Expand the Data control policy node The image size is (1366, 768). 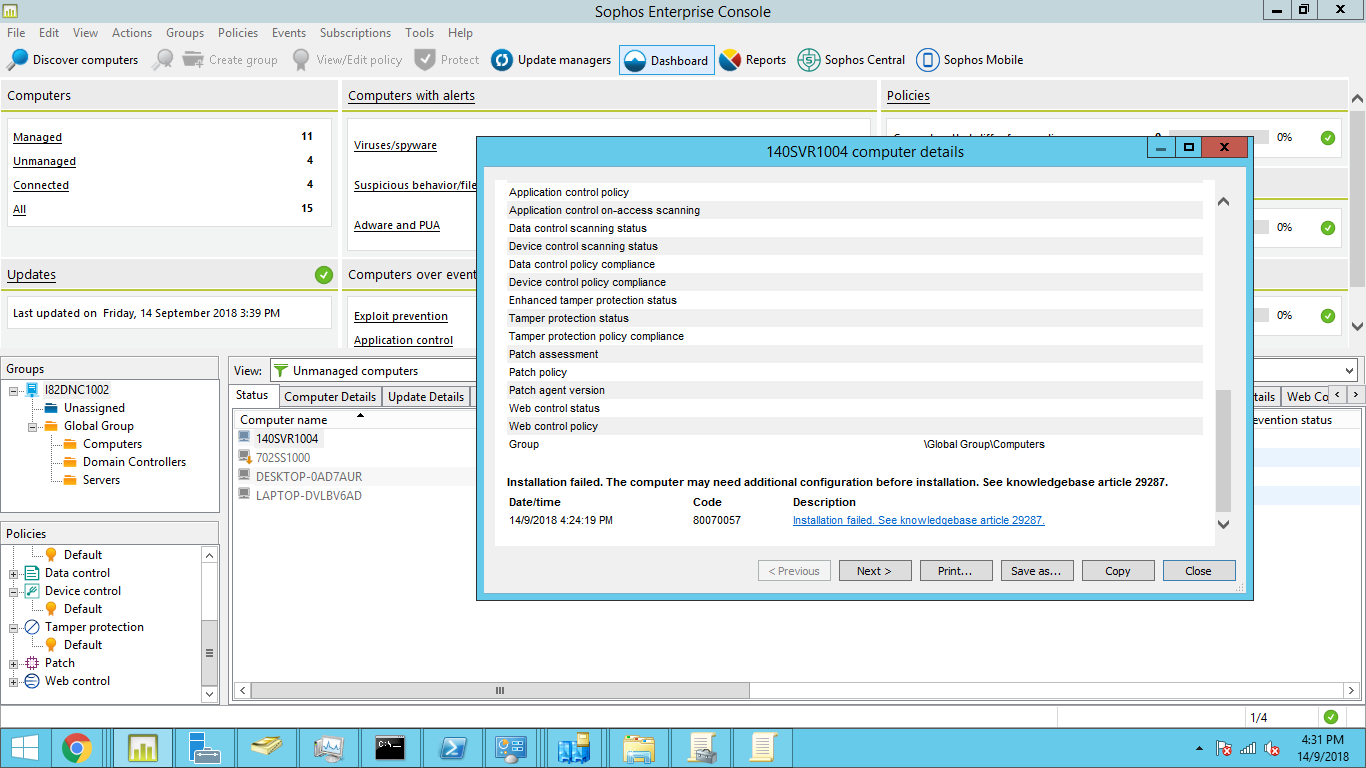point(14,574)
